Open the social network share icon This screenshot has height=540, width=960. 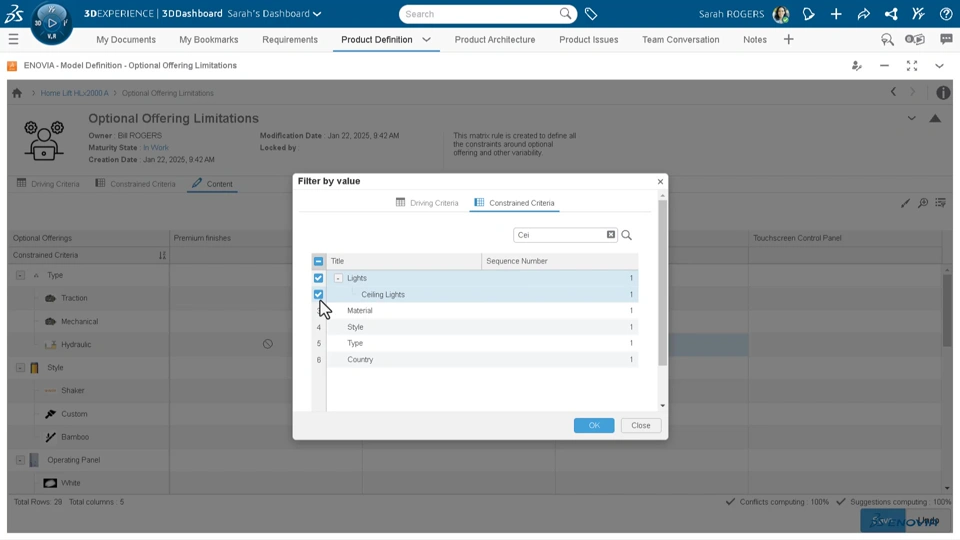[x=891, y=13]
